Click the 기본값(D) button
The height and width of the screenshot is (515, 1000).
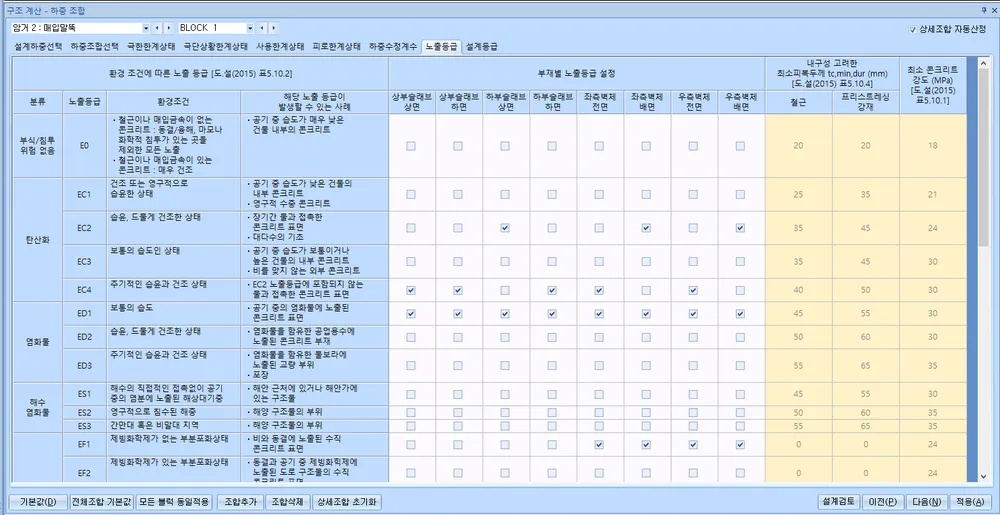tap(38, 502)
